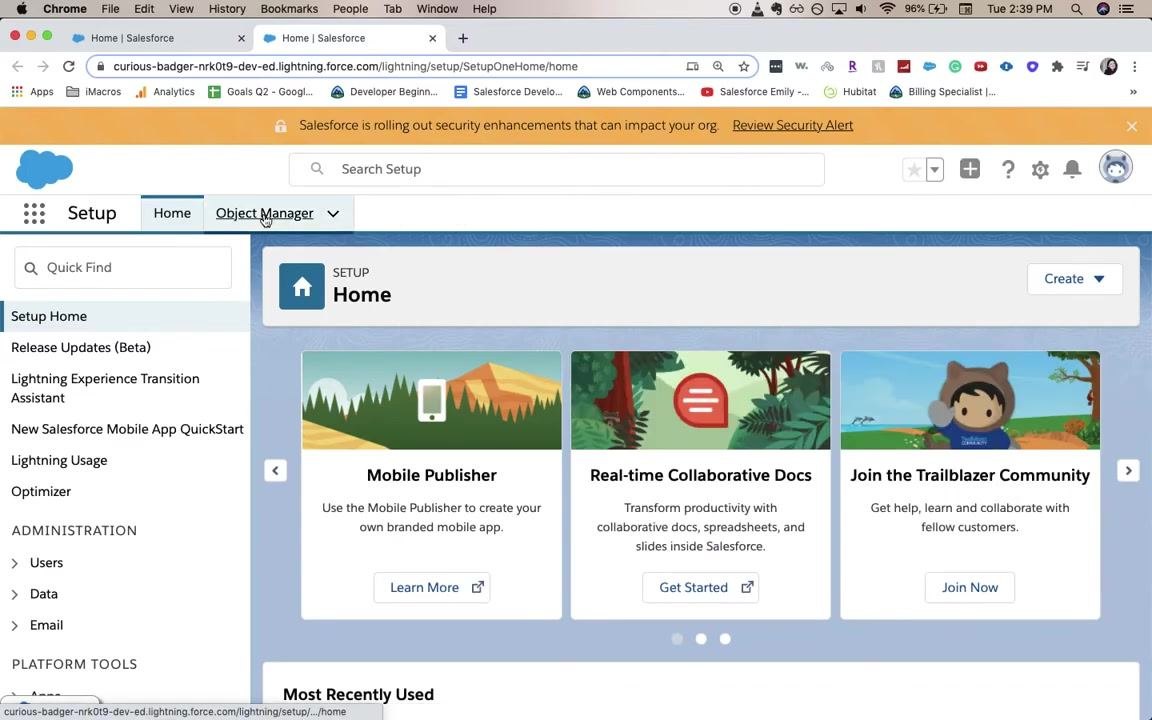Viewport: 1152px width, 720px height.
Task: Open Lightning Usage in sidebar
Action: coord(59,461)
